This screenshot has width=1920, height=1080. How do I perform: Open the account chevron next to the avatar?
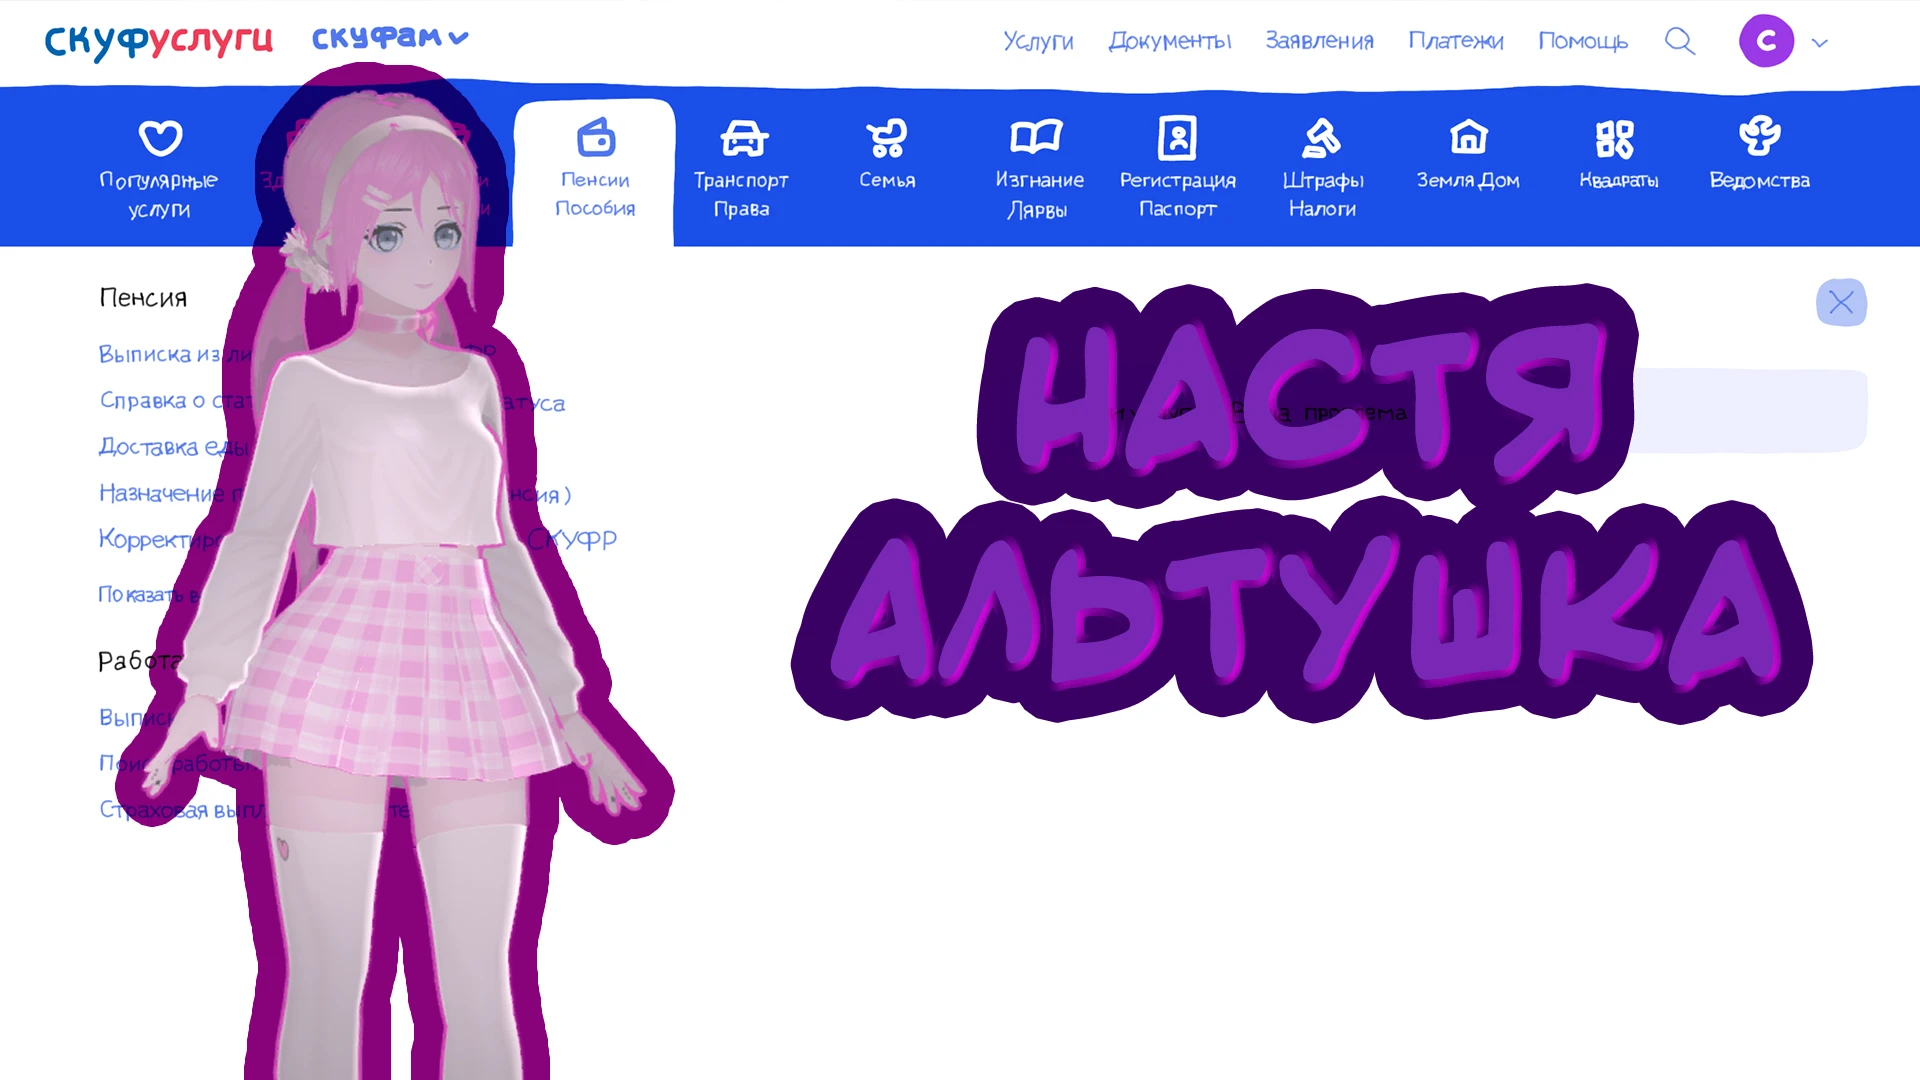tap(1818, 42)
